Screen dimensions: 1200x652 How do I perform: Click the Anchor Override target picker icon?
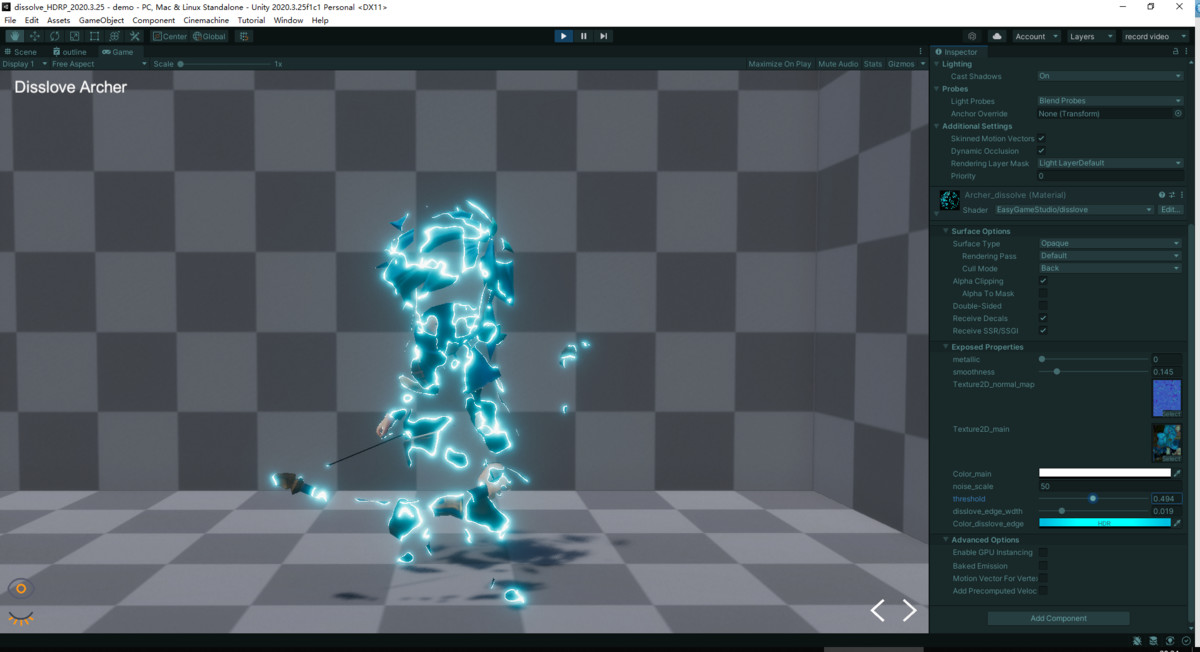(x=1178, y=113)
